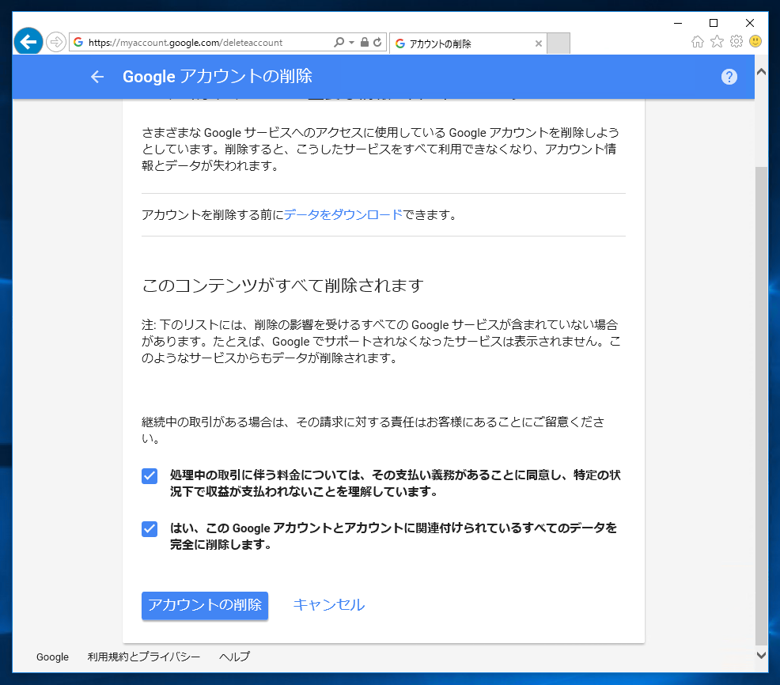
Task: Open the address bar dropdown arrow
Action: point(352,42)
